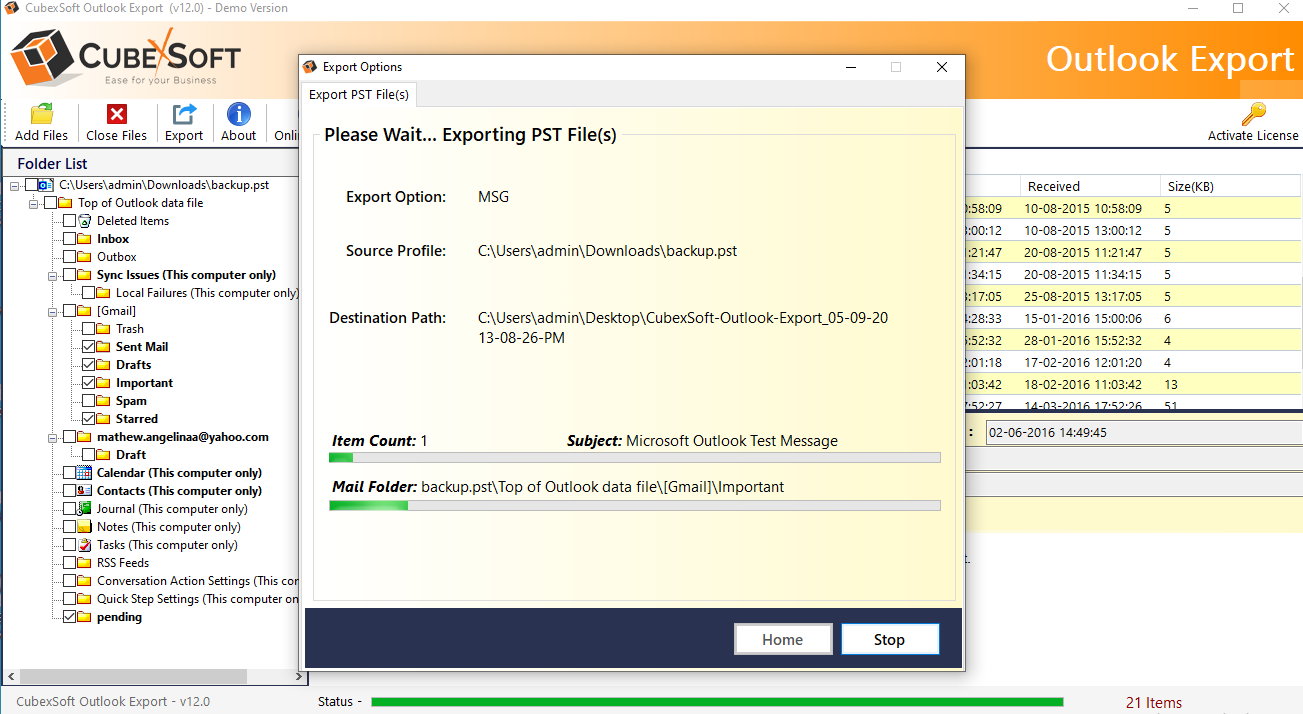Screen dimensions: 1303x714
Task: Uncheck the Starred folder checkbox
Action: pyautogui.click(x=88, y=419)
